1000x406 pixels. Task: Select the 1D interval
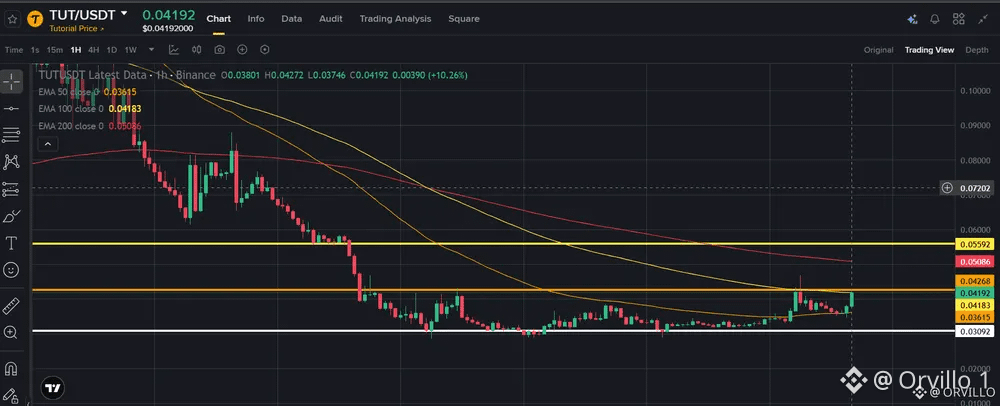pyautogui.click(x=112, y=50)
